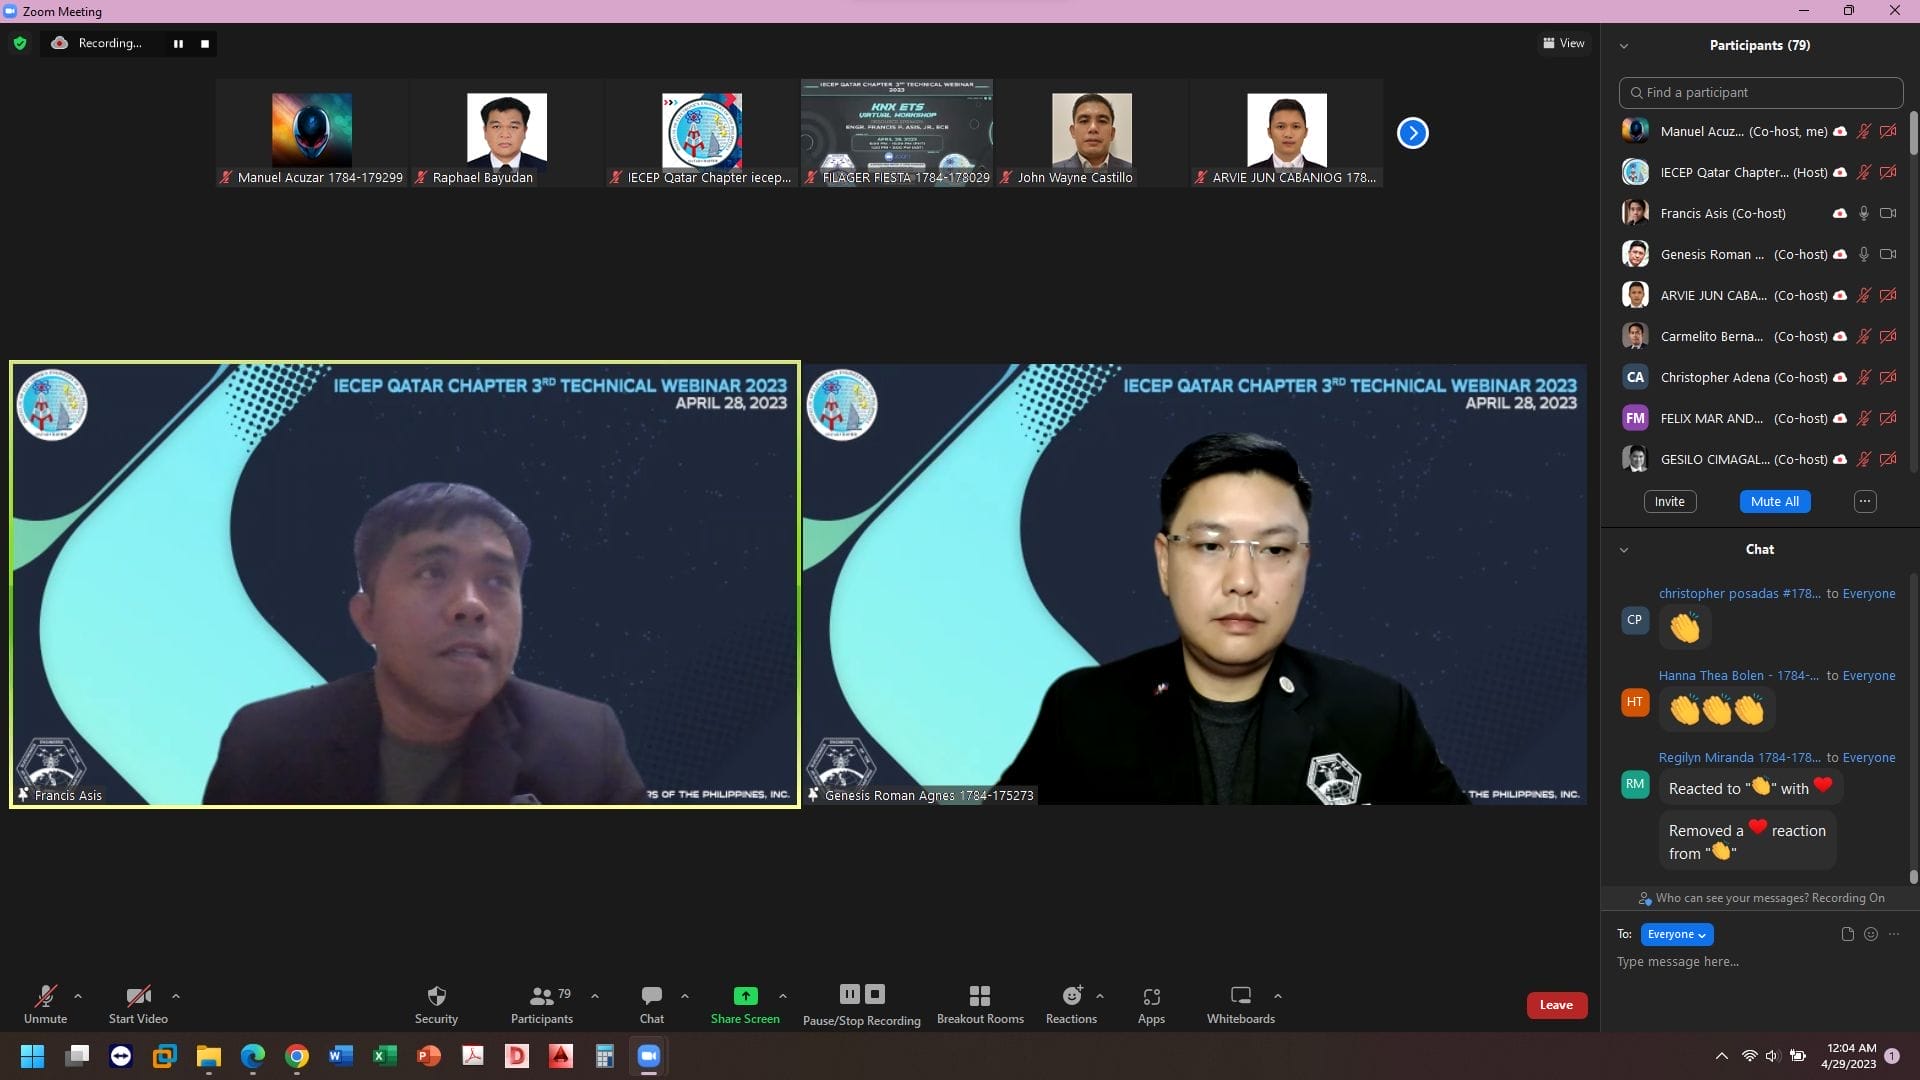Open participants options arrow
Screen dimensions: 1920x1080
pyautogui.click(x=595, y=996)
